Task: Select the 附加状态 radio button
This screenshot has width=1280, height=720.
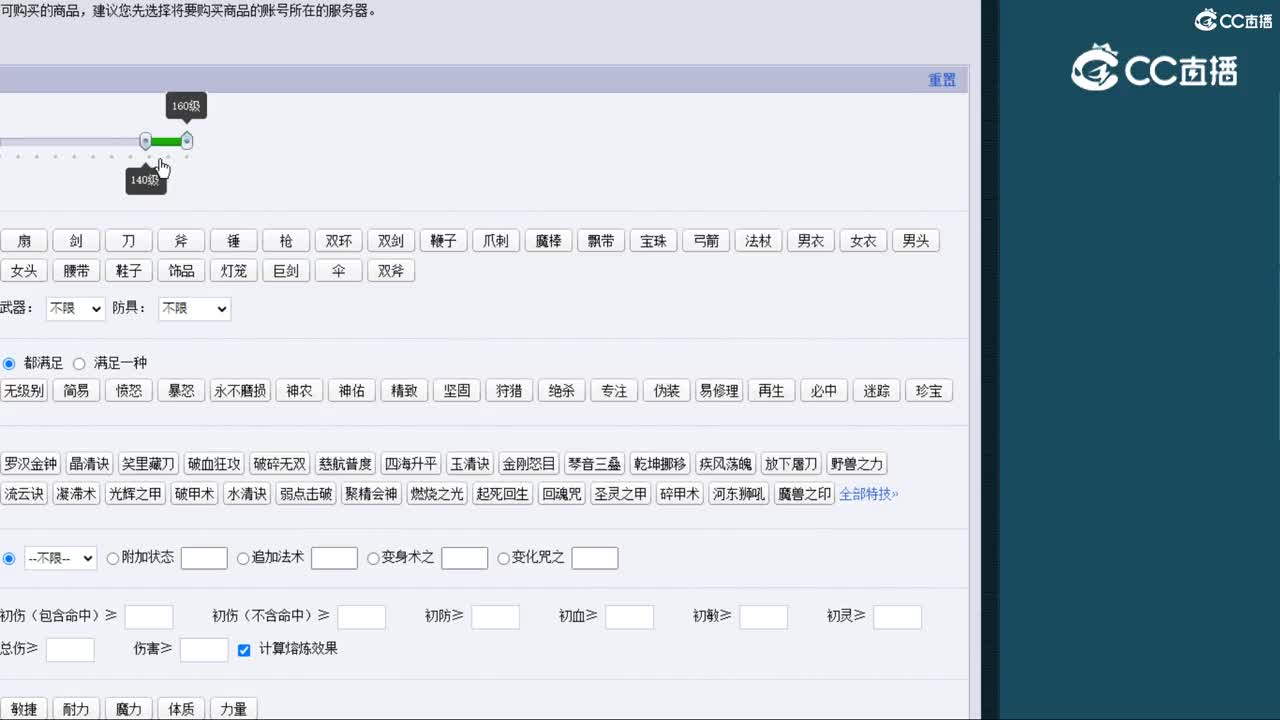Action: [112, 558]
